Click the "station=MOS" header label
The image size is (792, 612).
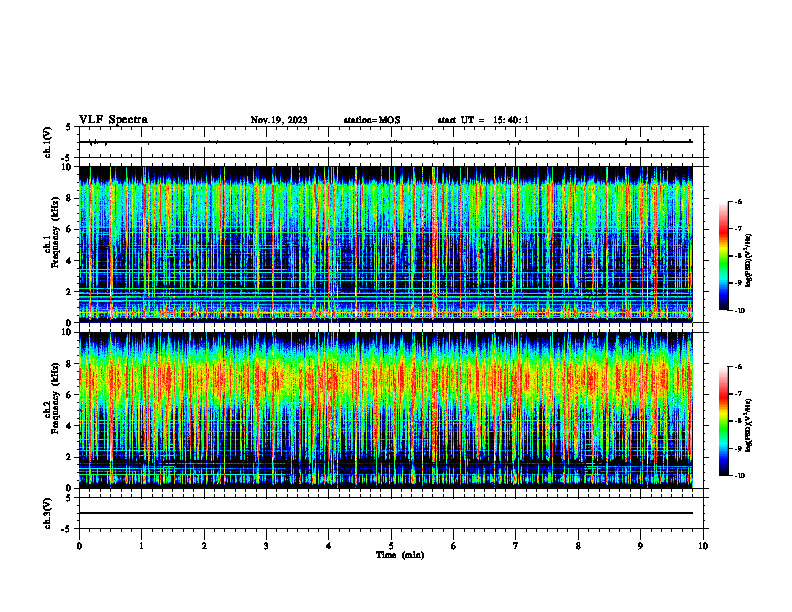(372, 120)
